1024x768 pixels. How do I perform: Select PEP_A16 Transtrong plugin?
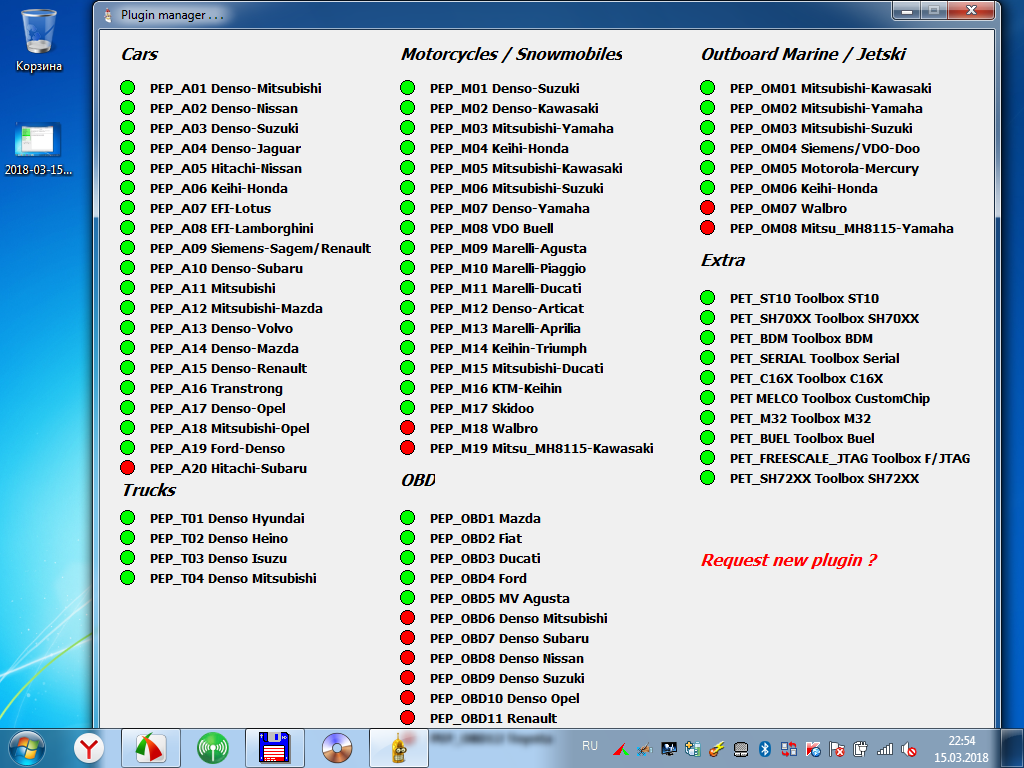pyautogui.click(x=216, y=388)
